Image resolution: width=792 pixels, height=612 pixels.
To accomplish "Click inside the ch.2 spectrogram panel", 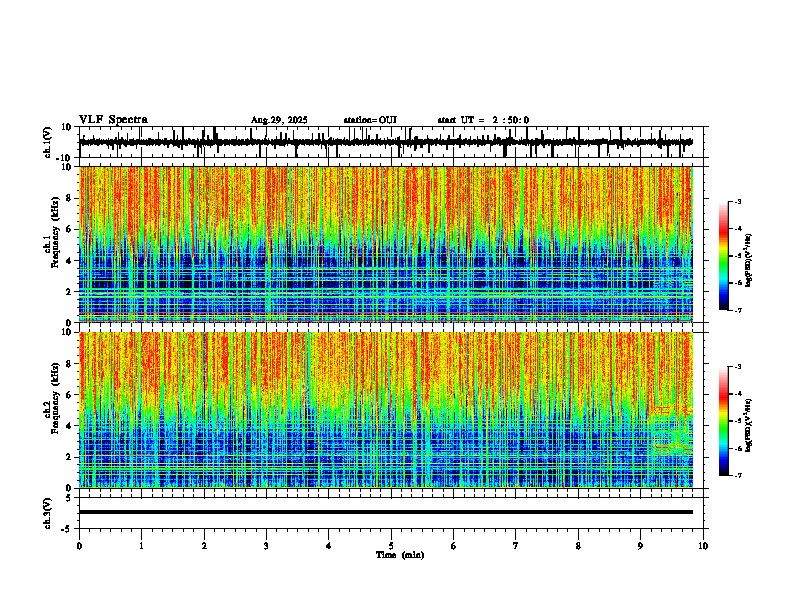I will coord(385,410).
